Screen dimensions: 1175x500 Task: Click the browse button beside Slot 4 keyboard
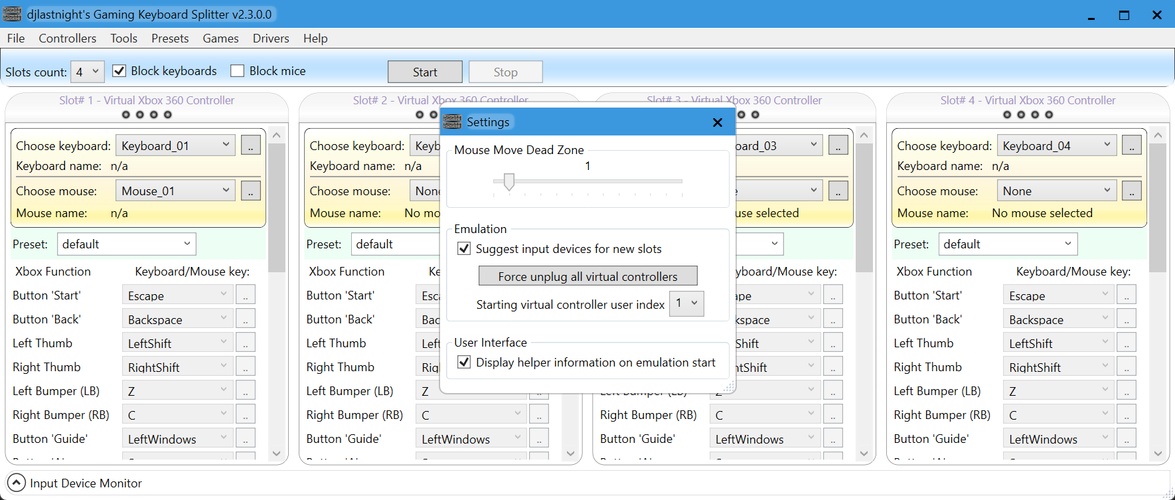1131,146
